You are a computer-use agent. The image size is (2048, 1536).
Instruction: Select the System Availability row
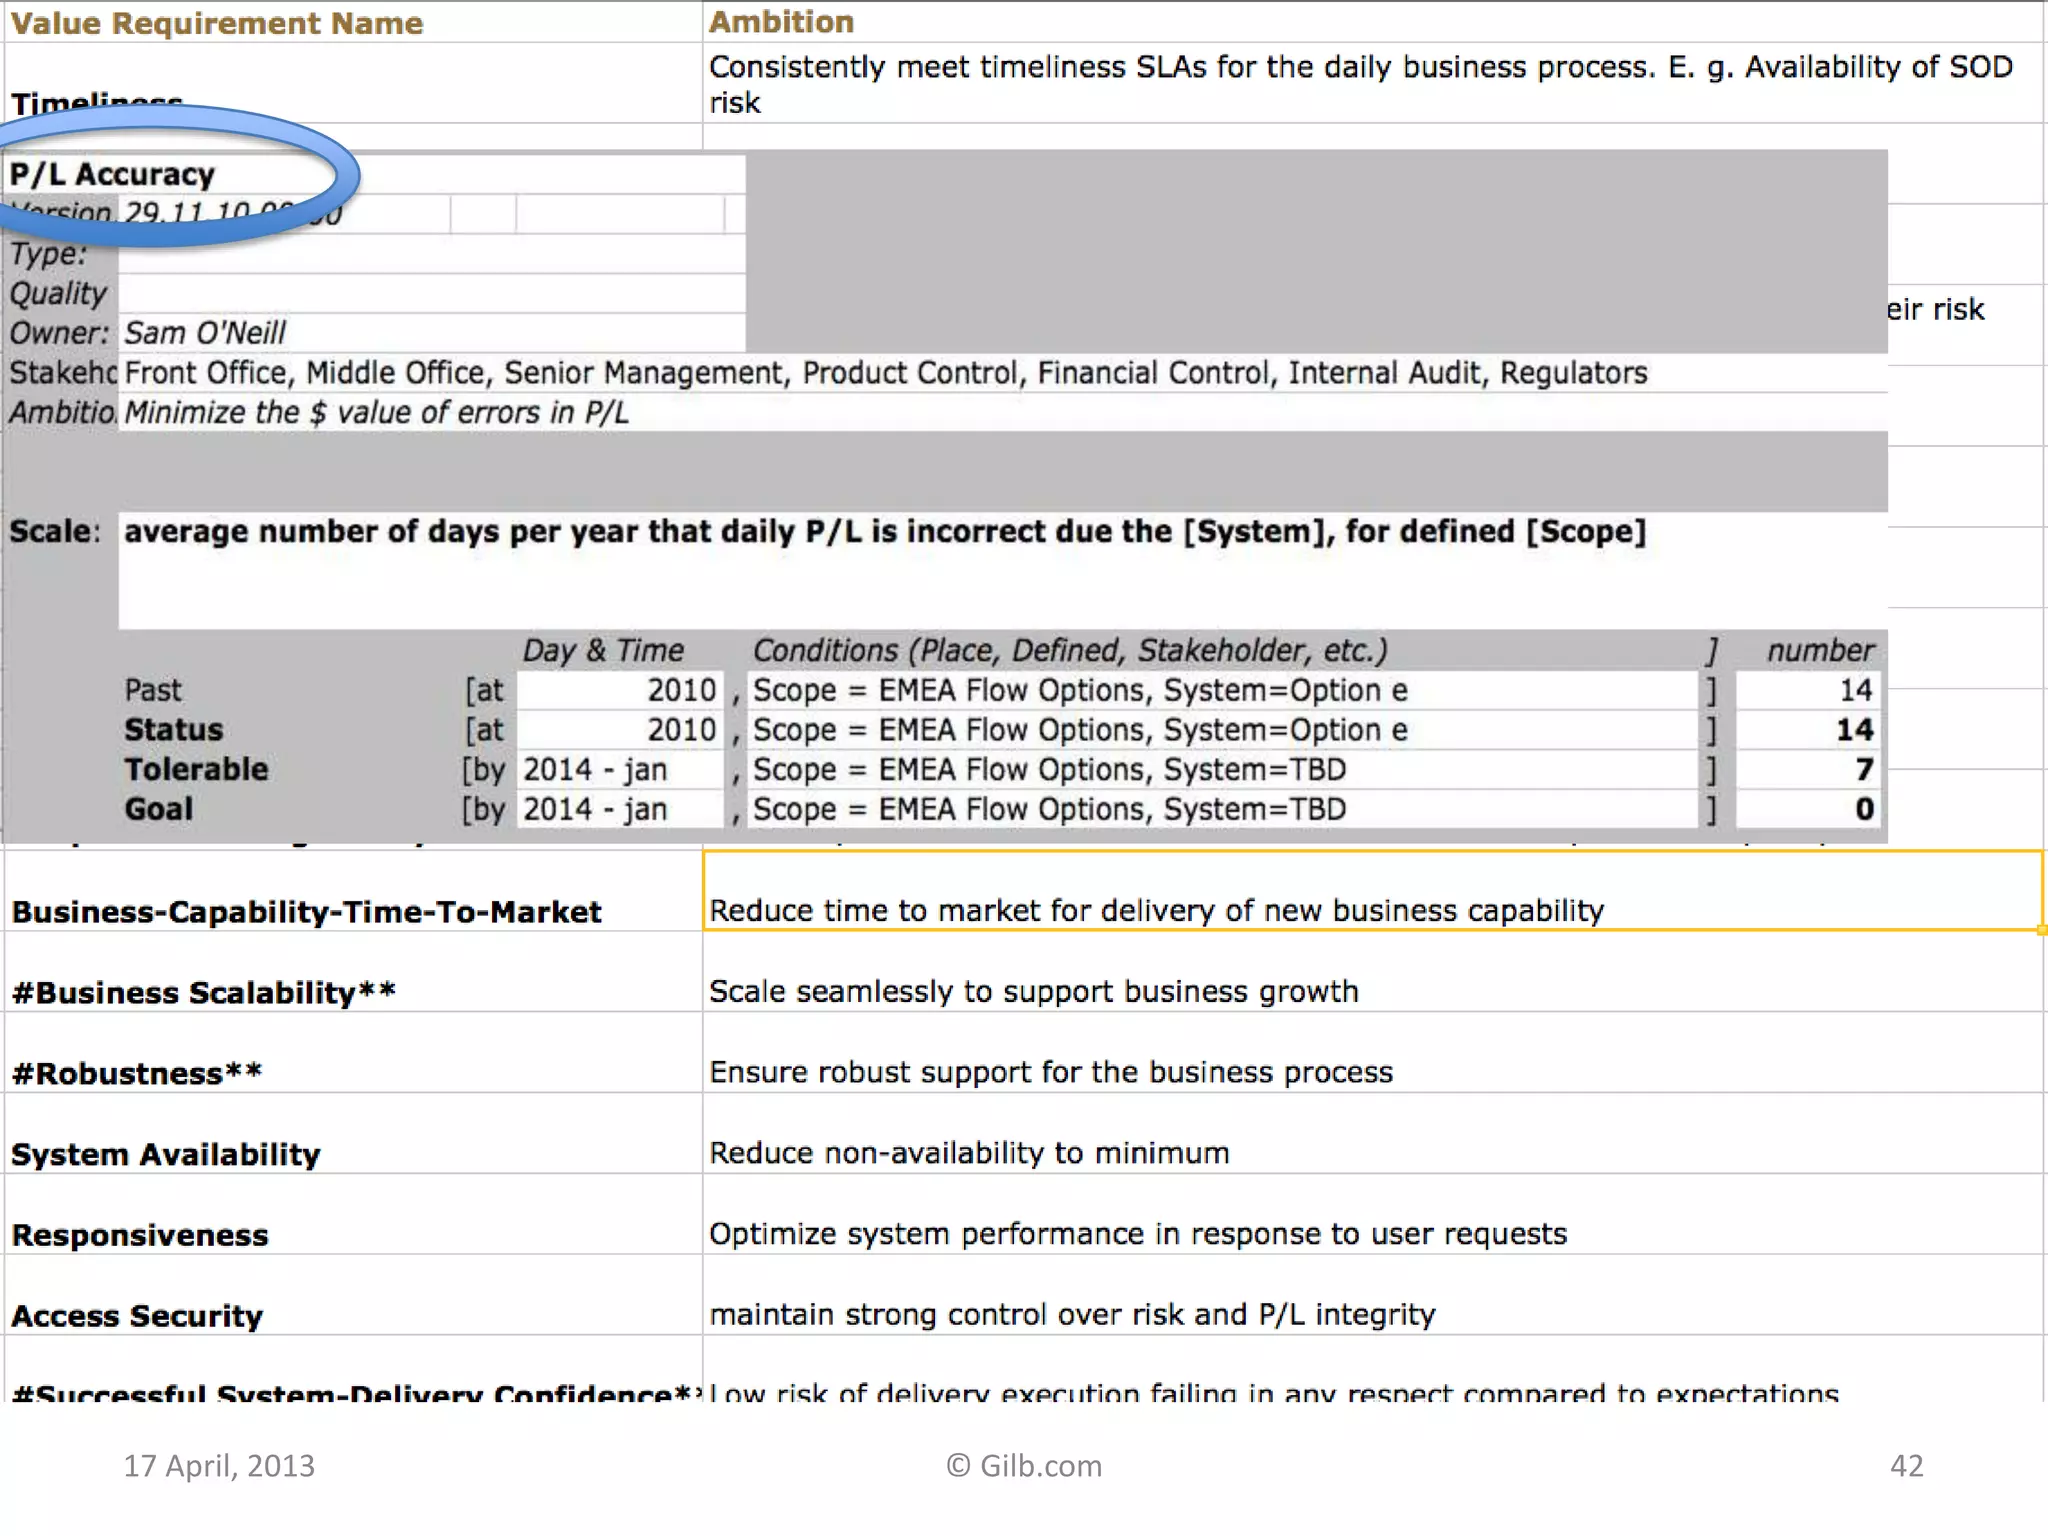(x=166, y=1155)
